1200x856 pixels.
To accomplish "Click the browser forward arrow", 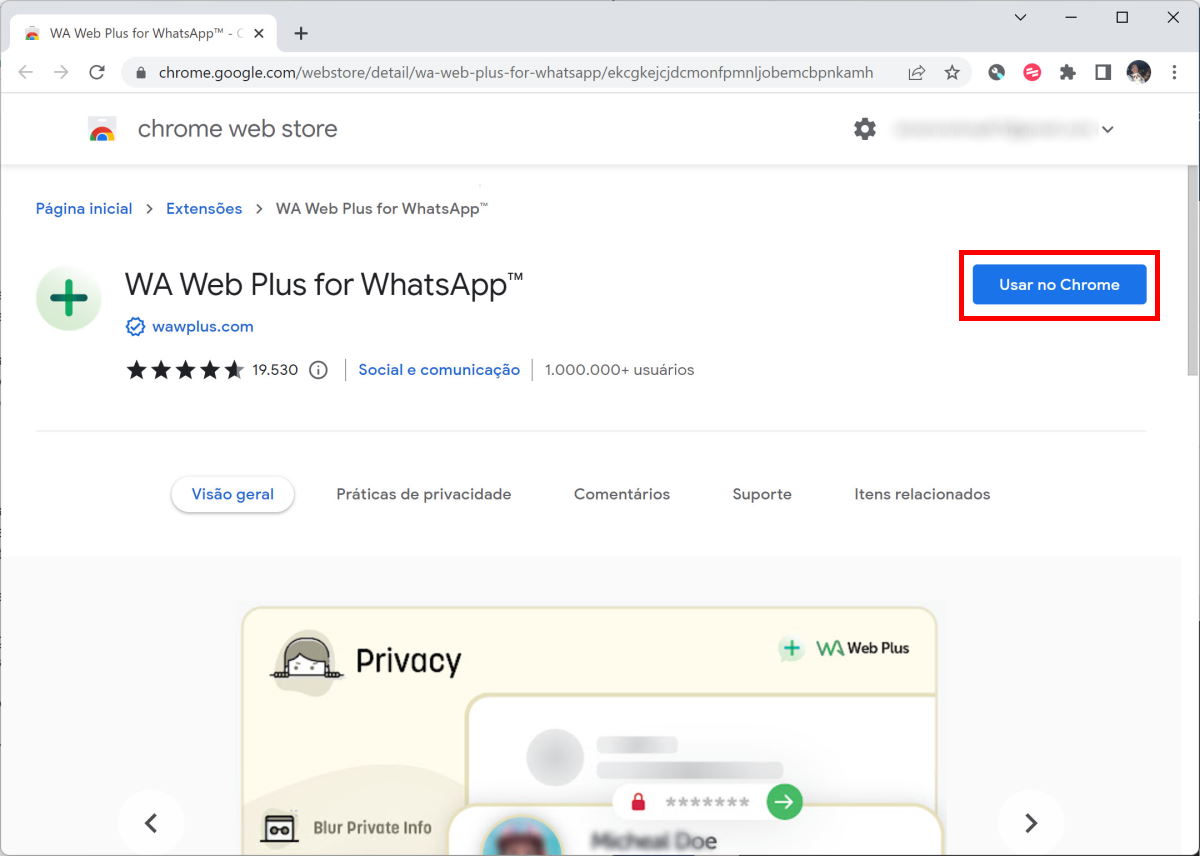I will [61, 72].
